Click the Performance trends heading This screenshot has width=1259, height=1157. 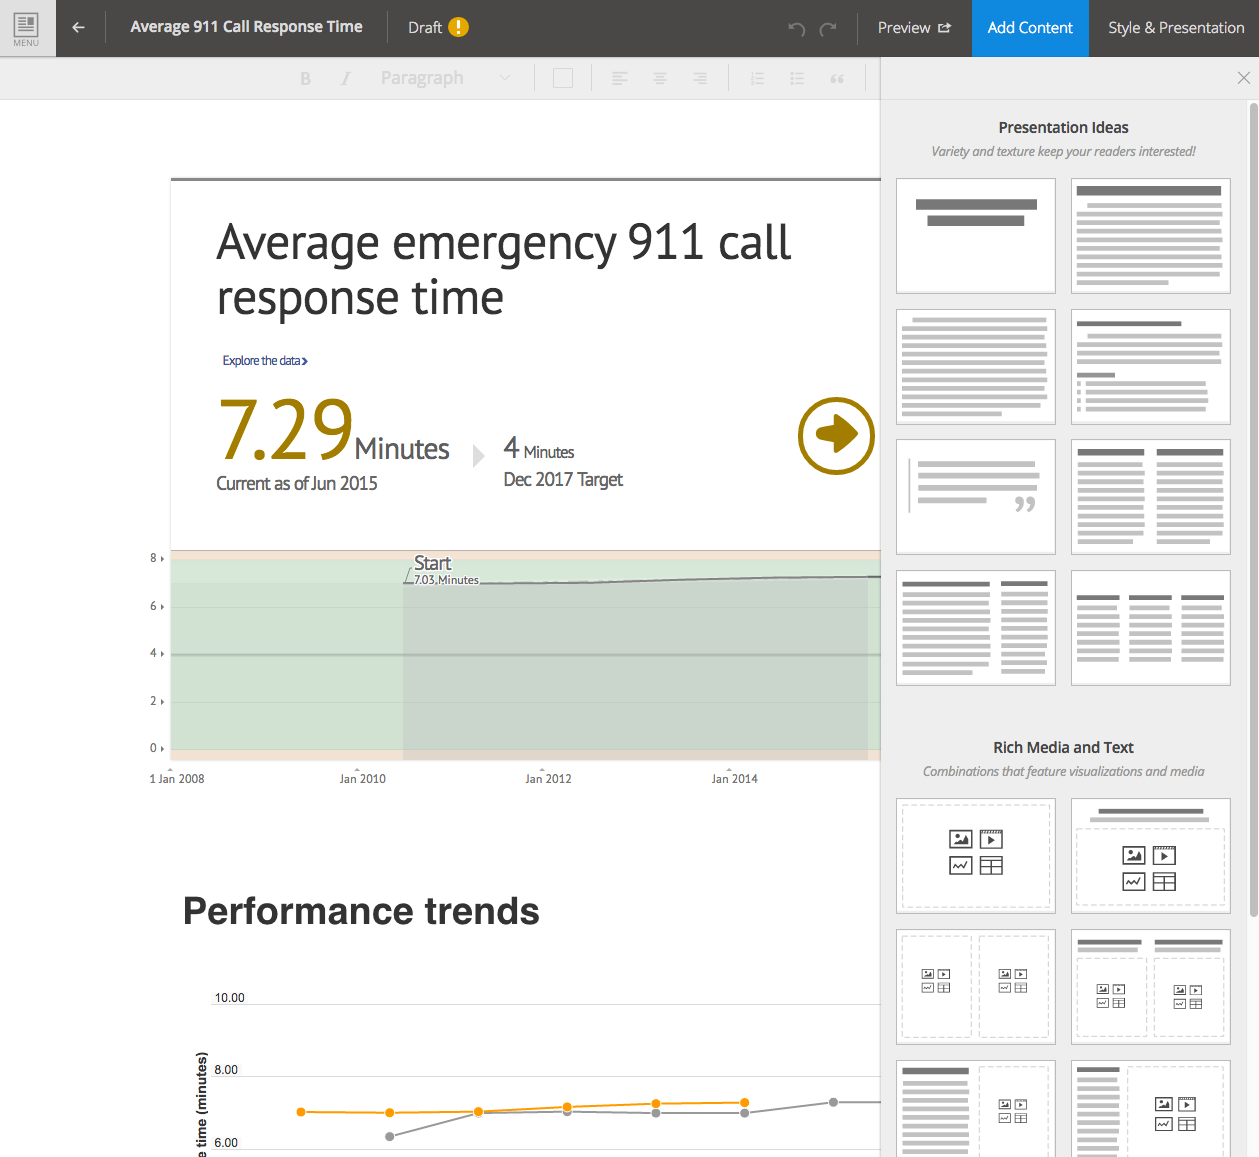click(x=361, y=911)
